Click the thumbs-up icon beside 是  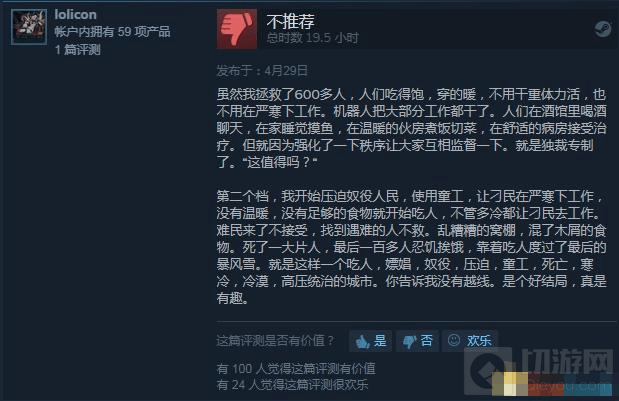(362, 341)
